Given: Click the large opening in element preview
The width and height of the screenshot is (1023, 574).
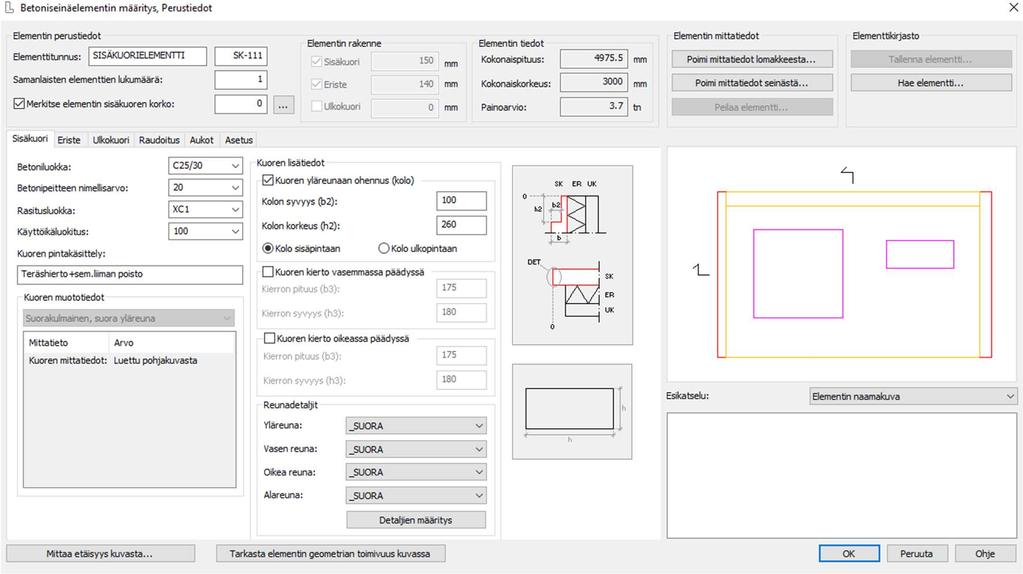Looking at the screenshot, I should tap(798, 273).
